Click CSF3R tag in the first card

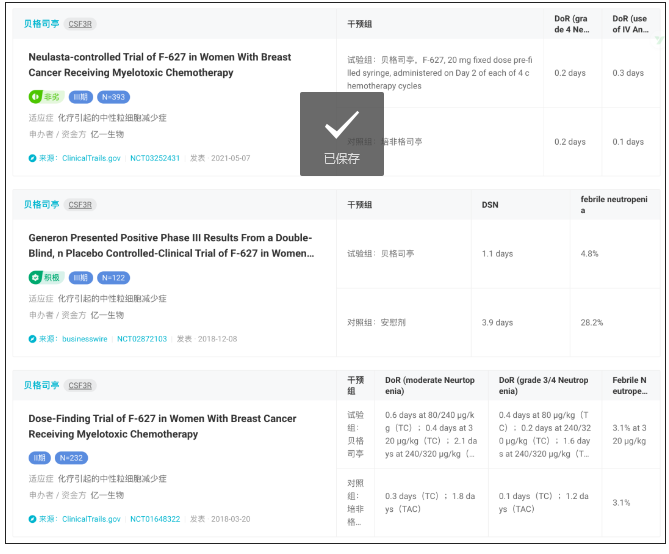tap(81, 23)
